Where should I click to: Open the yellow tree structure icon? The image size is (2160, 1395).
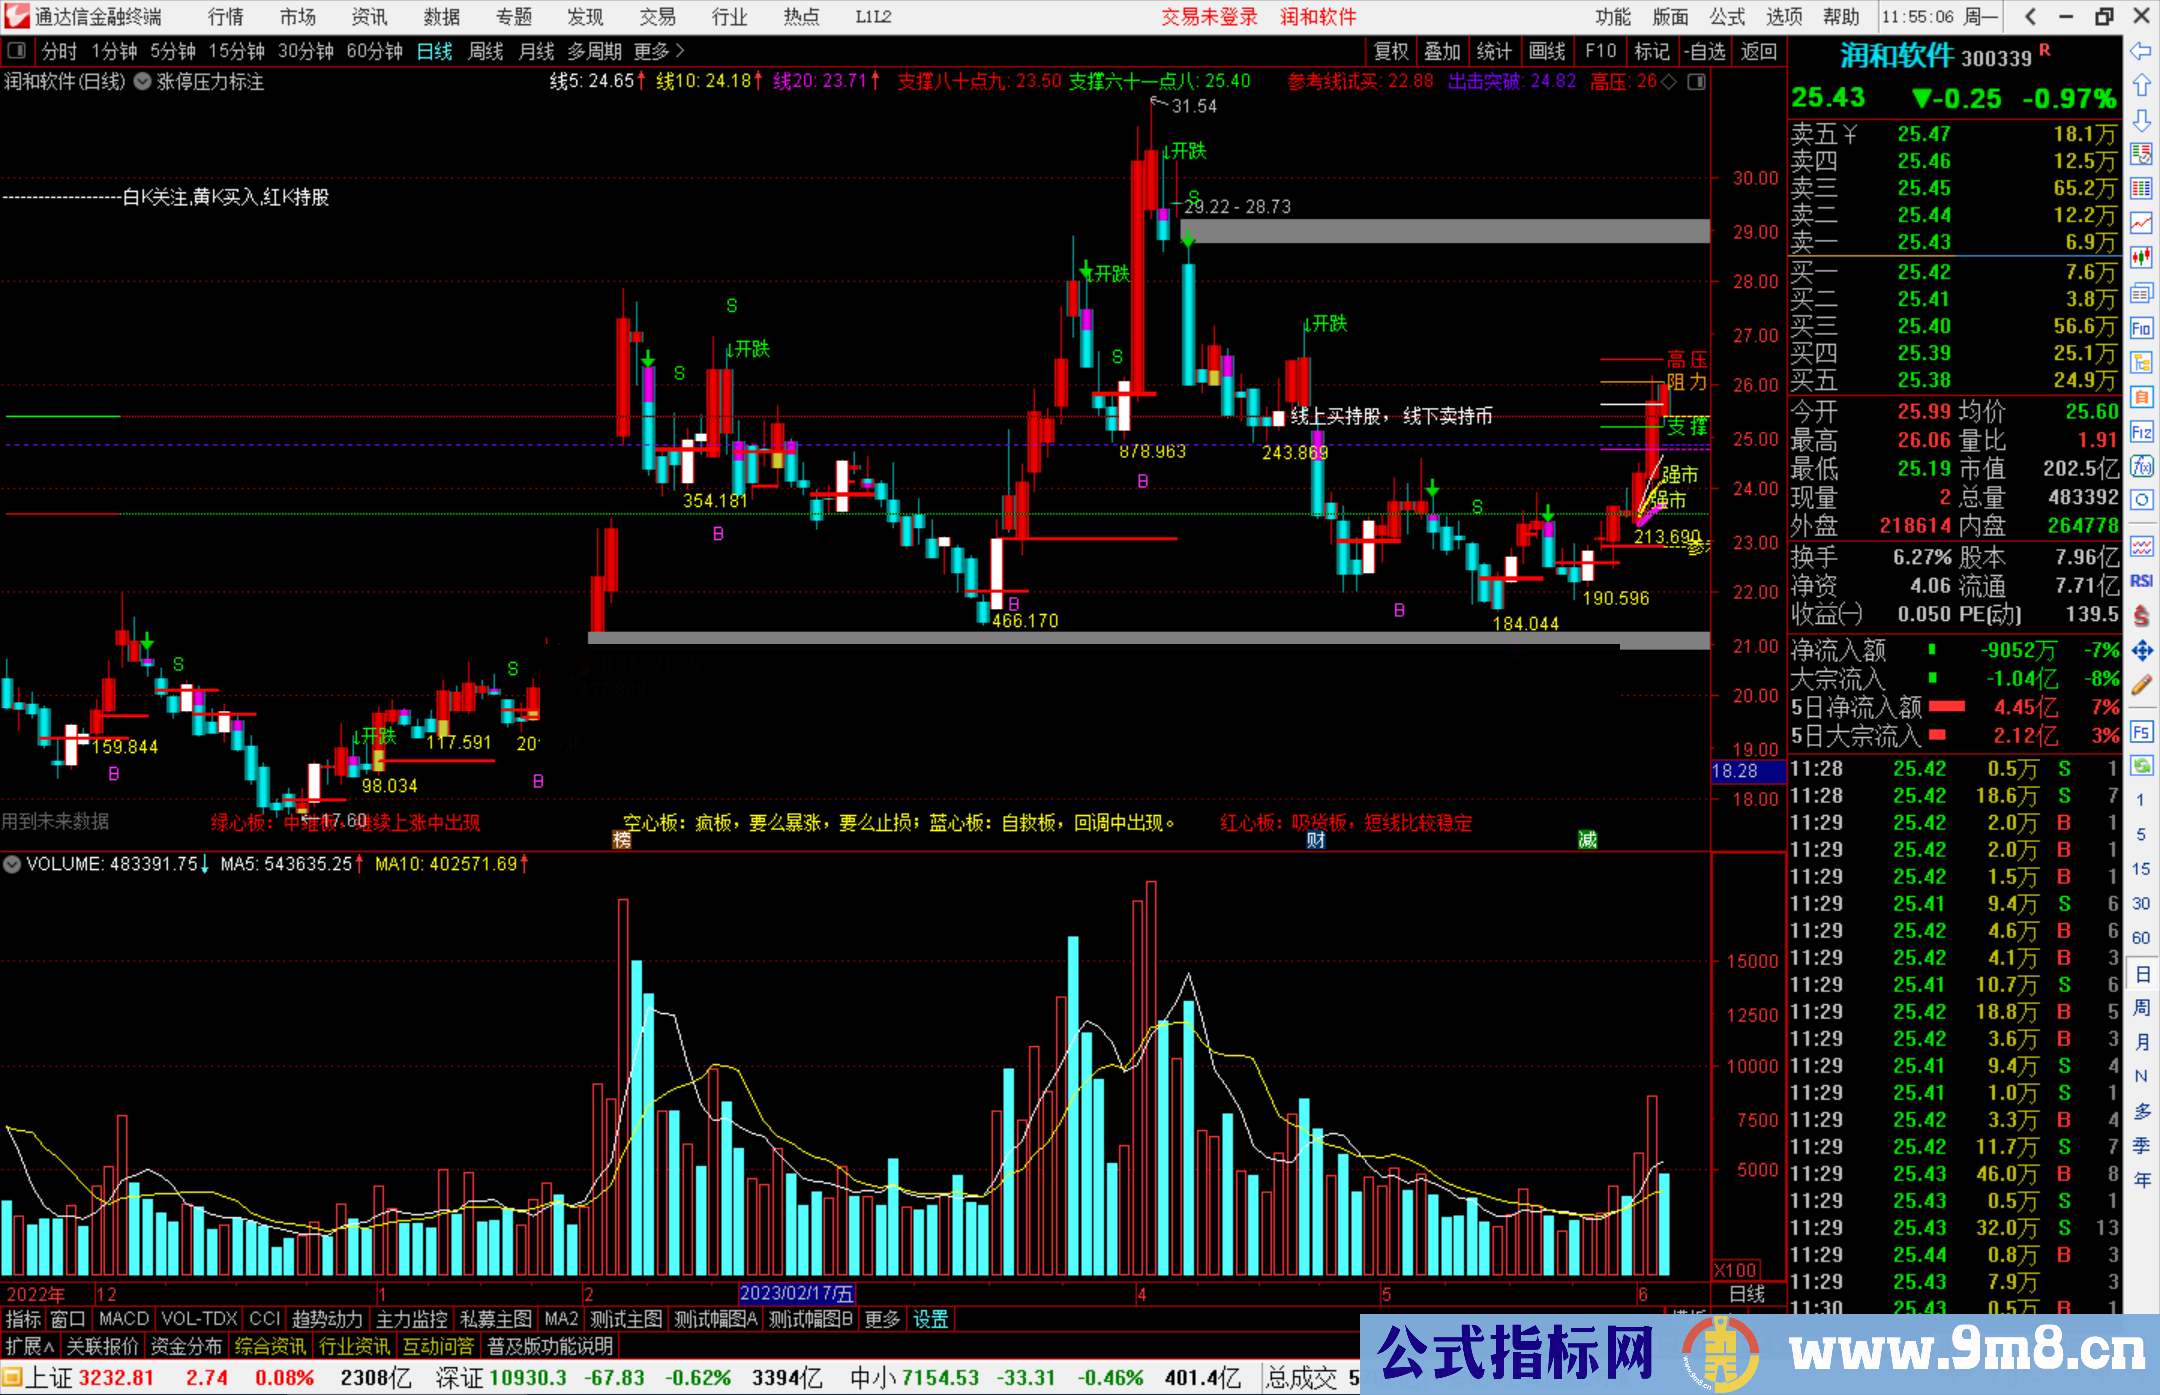click(x=2141, y=362)
